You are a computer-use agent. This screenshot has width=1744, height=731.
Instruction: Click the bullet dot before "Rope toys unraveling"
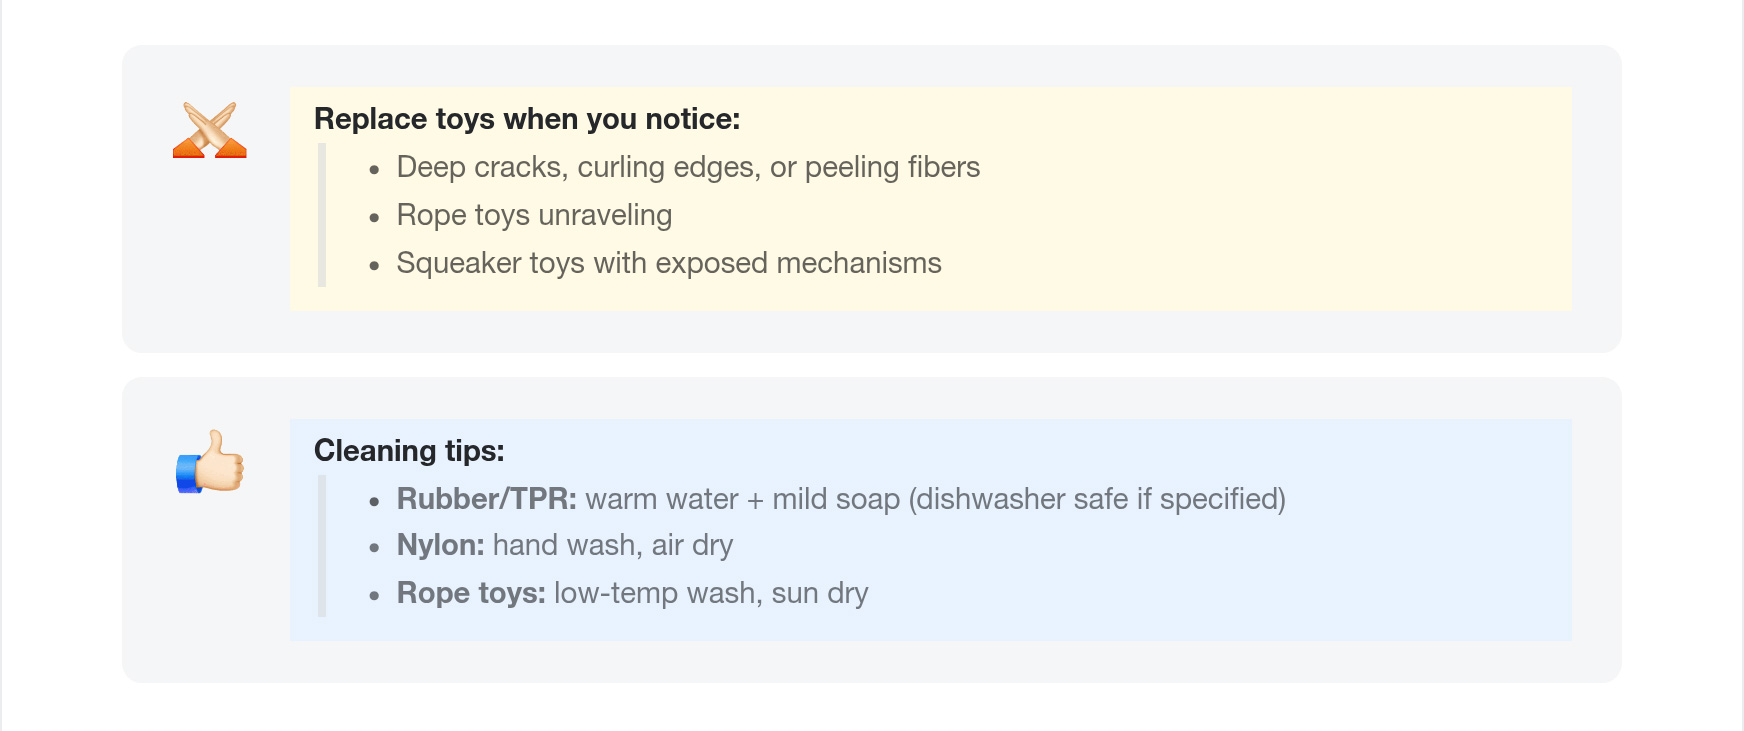374,217
